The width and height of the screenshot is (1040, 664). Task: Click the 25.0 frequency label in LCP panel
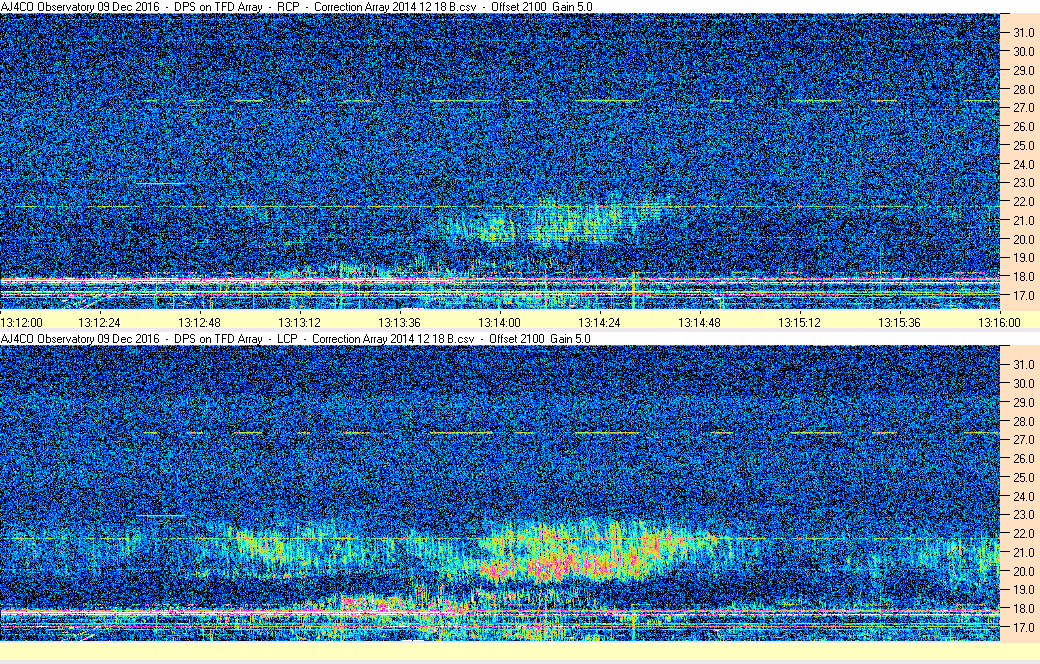pyautogui.click(x=1023, y=478)
